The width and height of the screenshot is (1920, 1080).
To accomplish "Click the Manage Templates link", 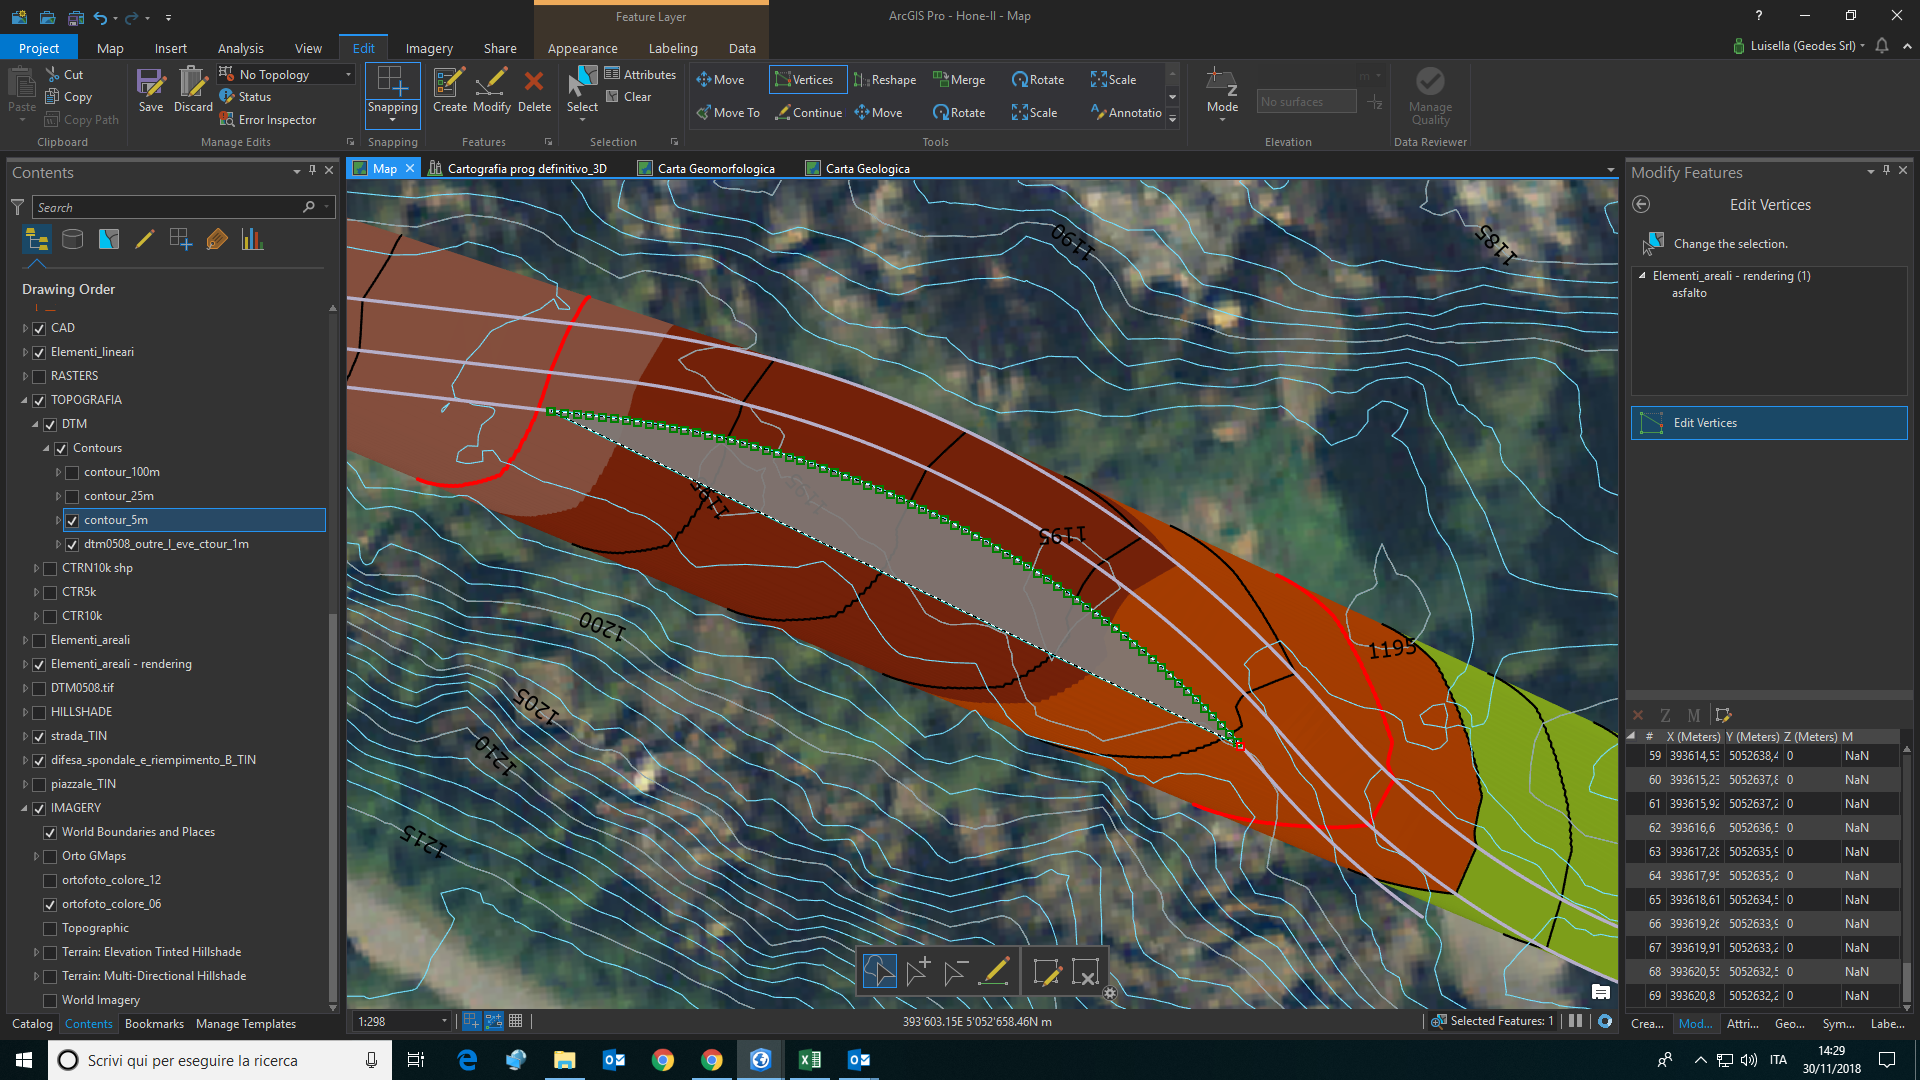I will click(x=246, y=1024).
